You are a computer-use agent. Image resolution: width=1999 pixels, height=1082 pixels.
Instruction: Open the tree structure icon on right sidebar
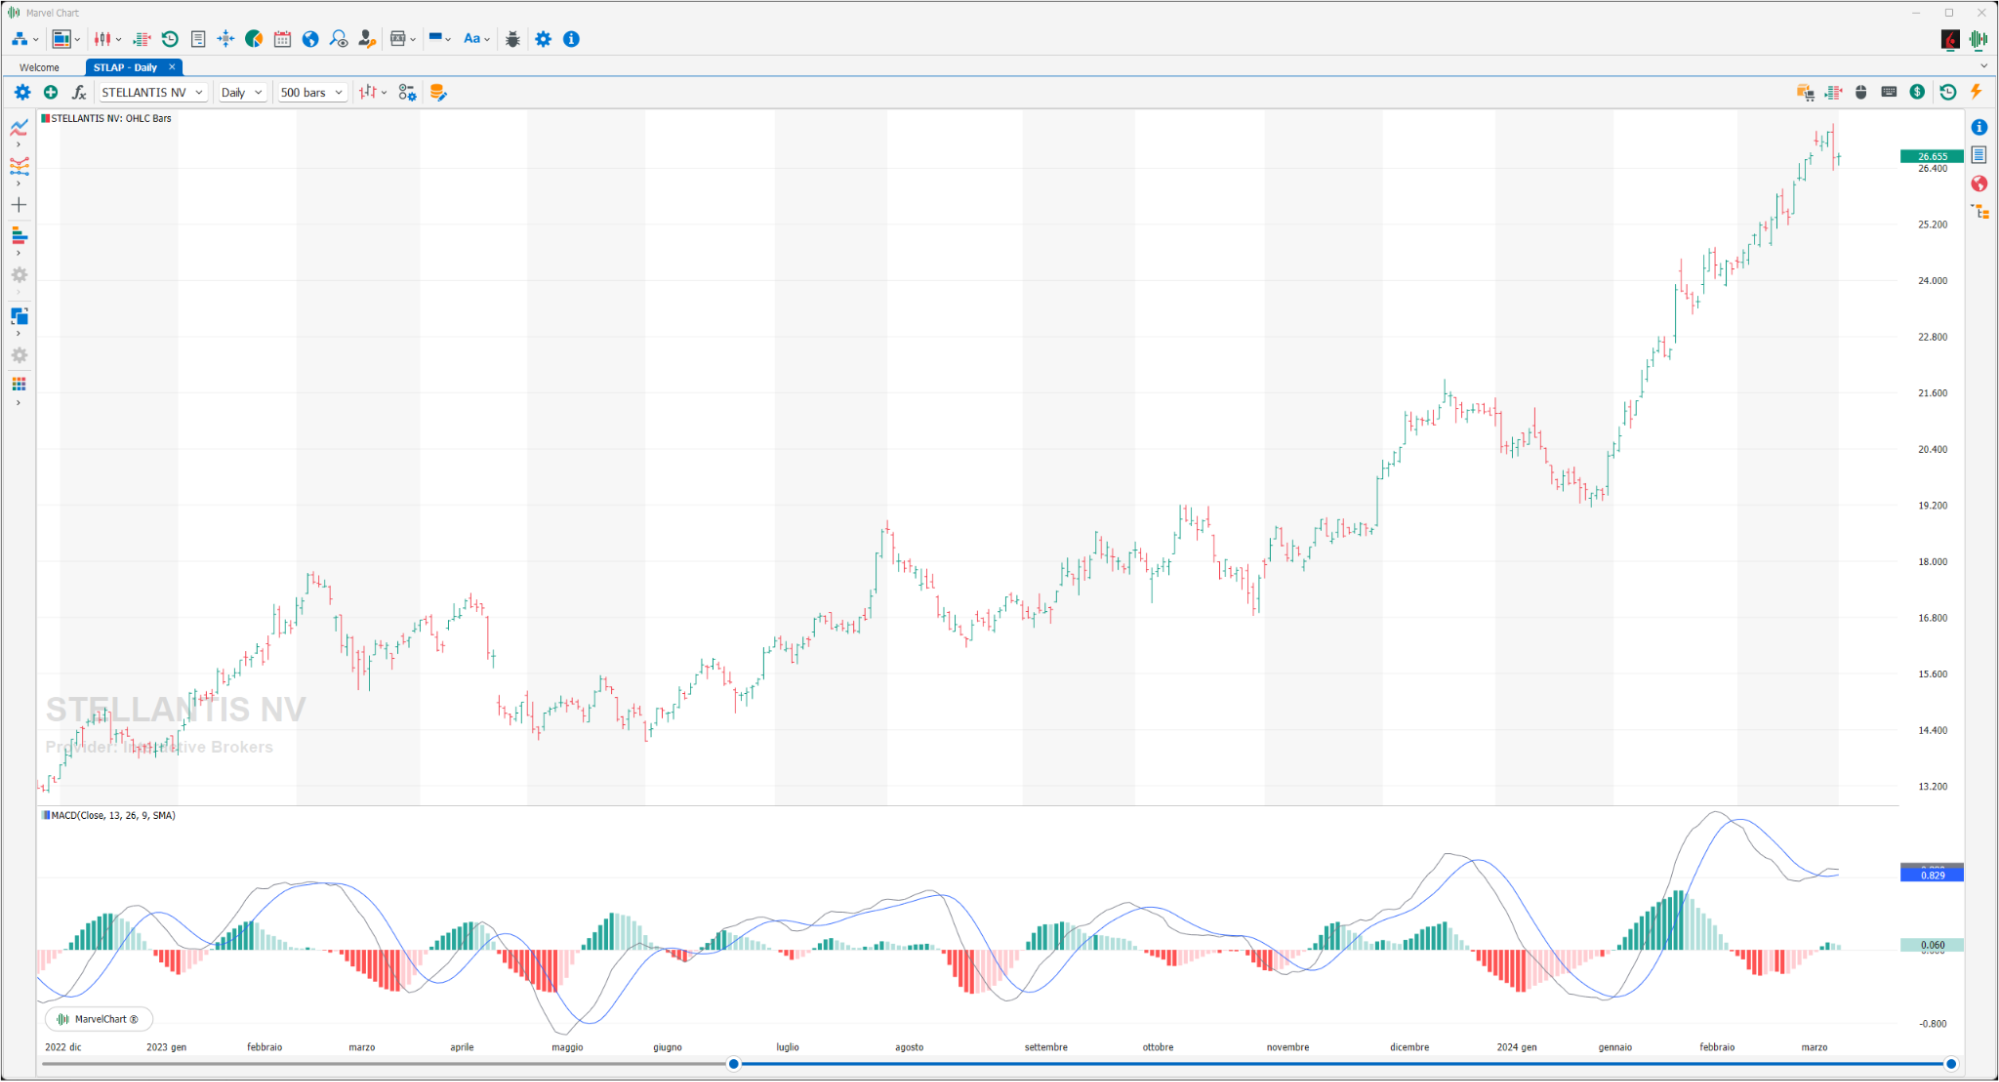pos(1980,211)
